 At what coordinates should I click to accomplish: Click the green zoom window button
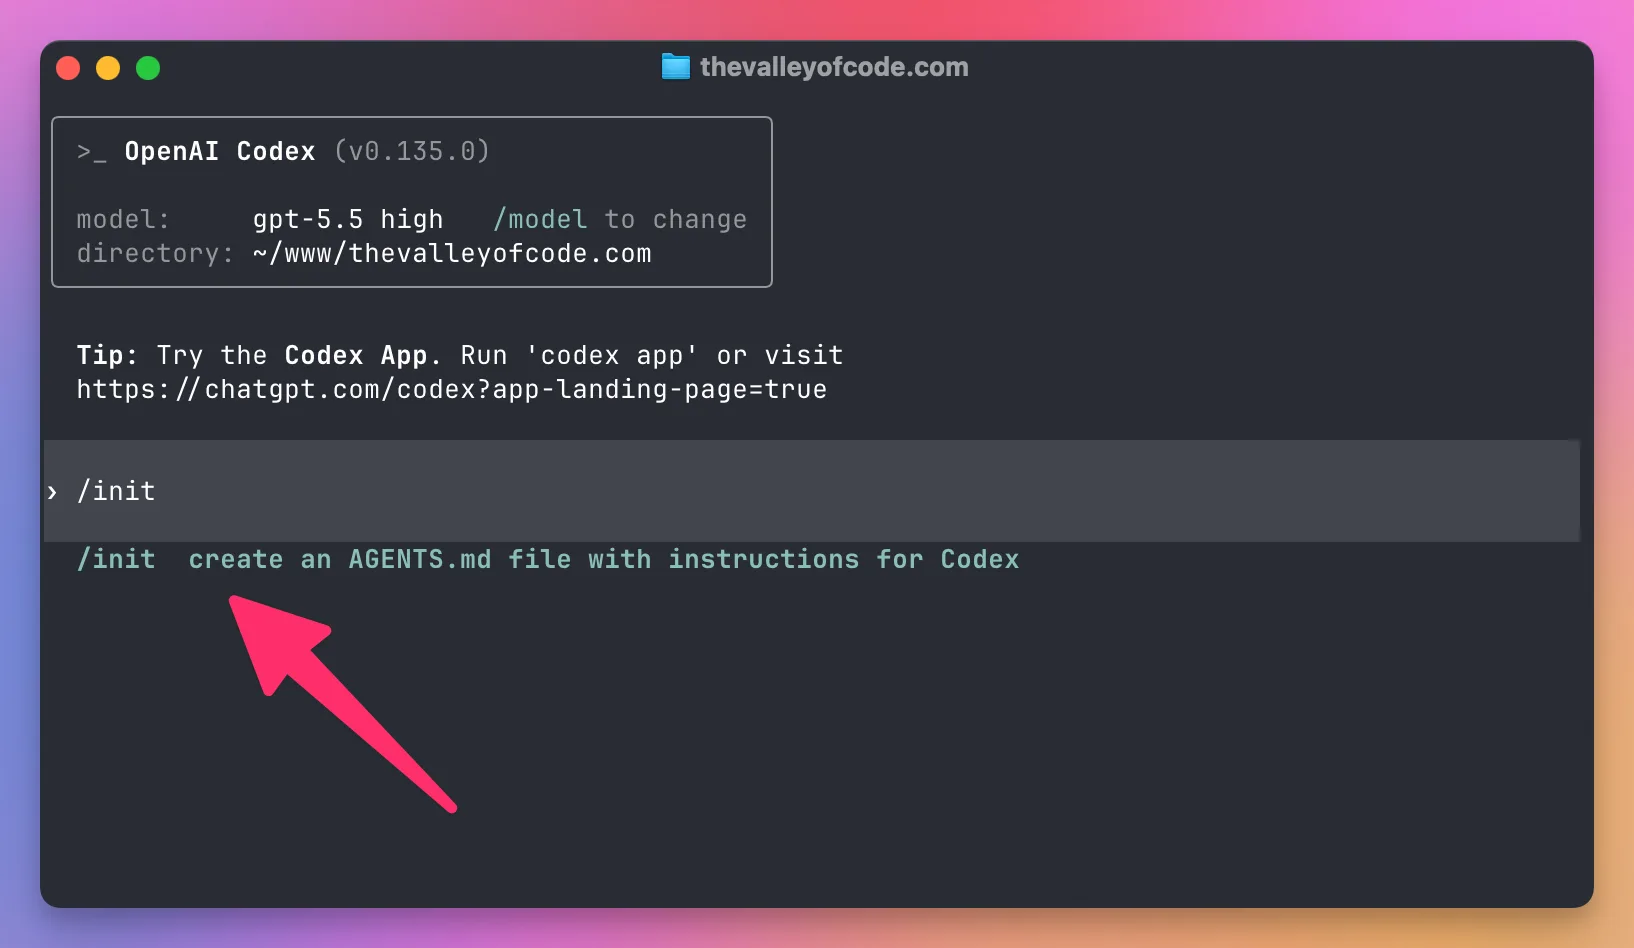tap(148, 68)
